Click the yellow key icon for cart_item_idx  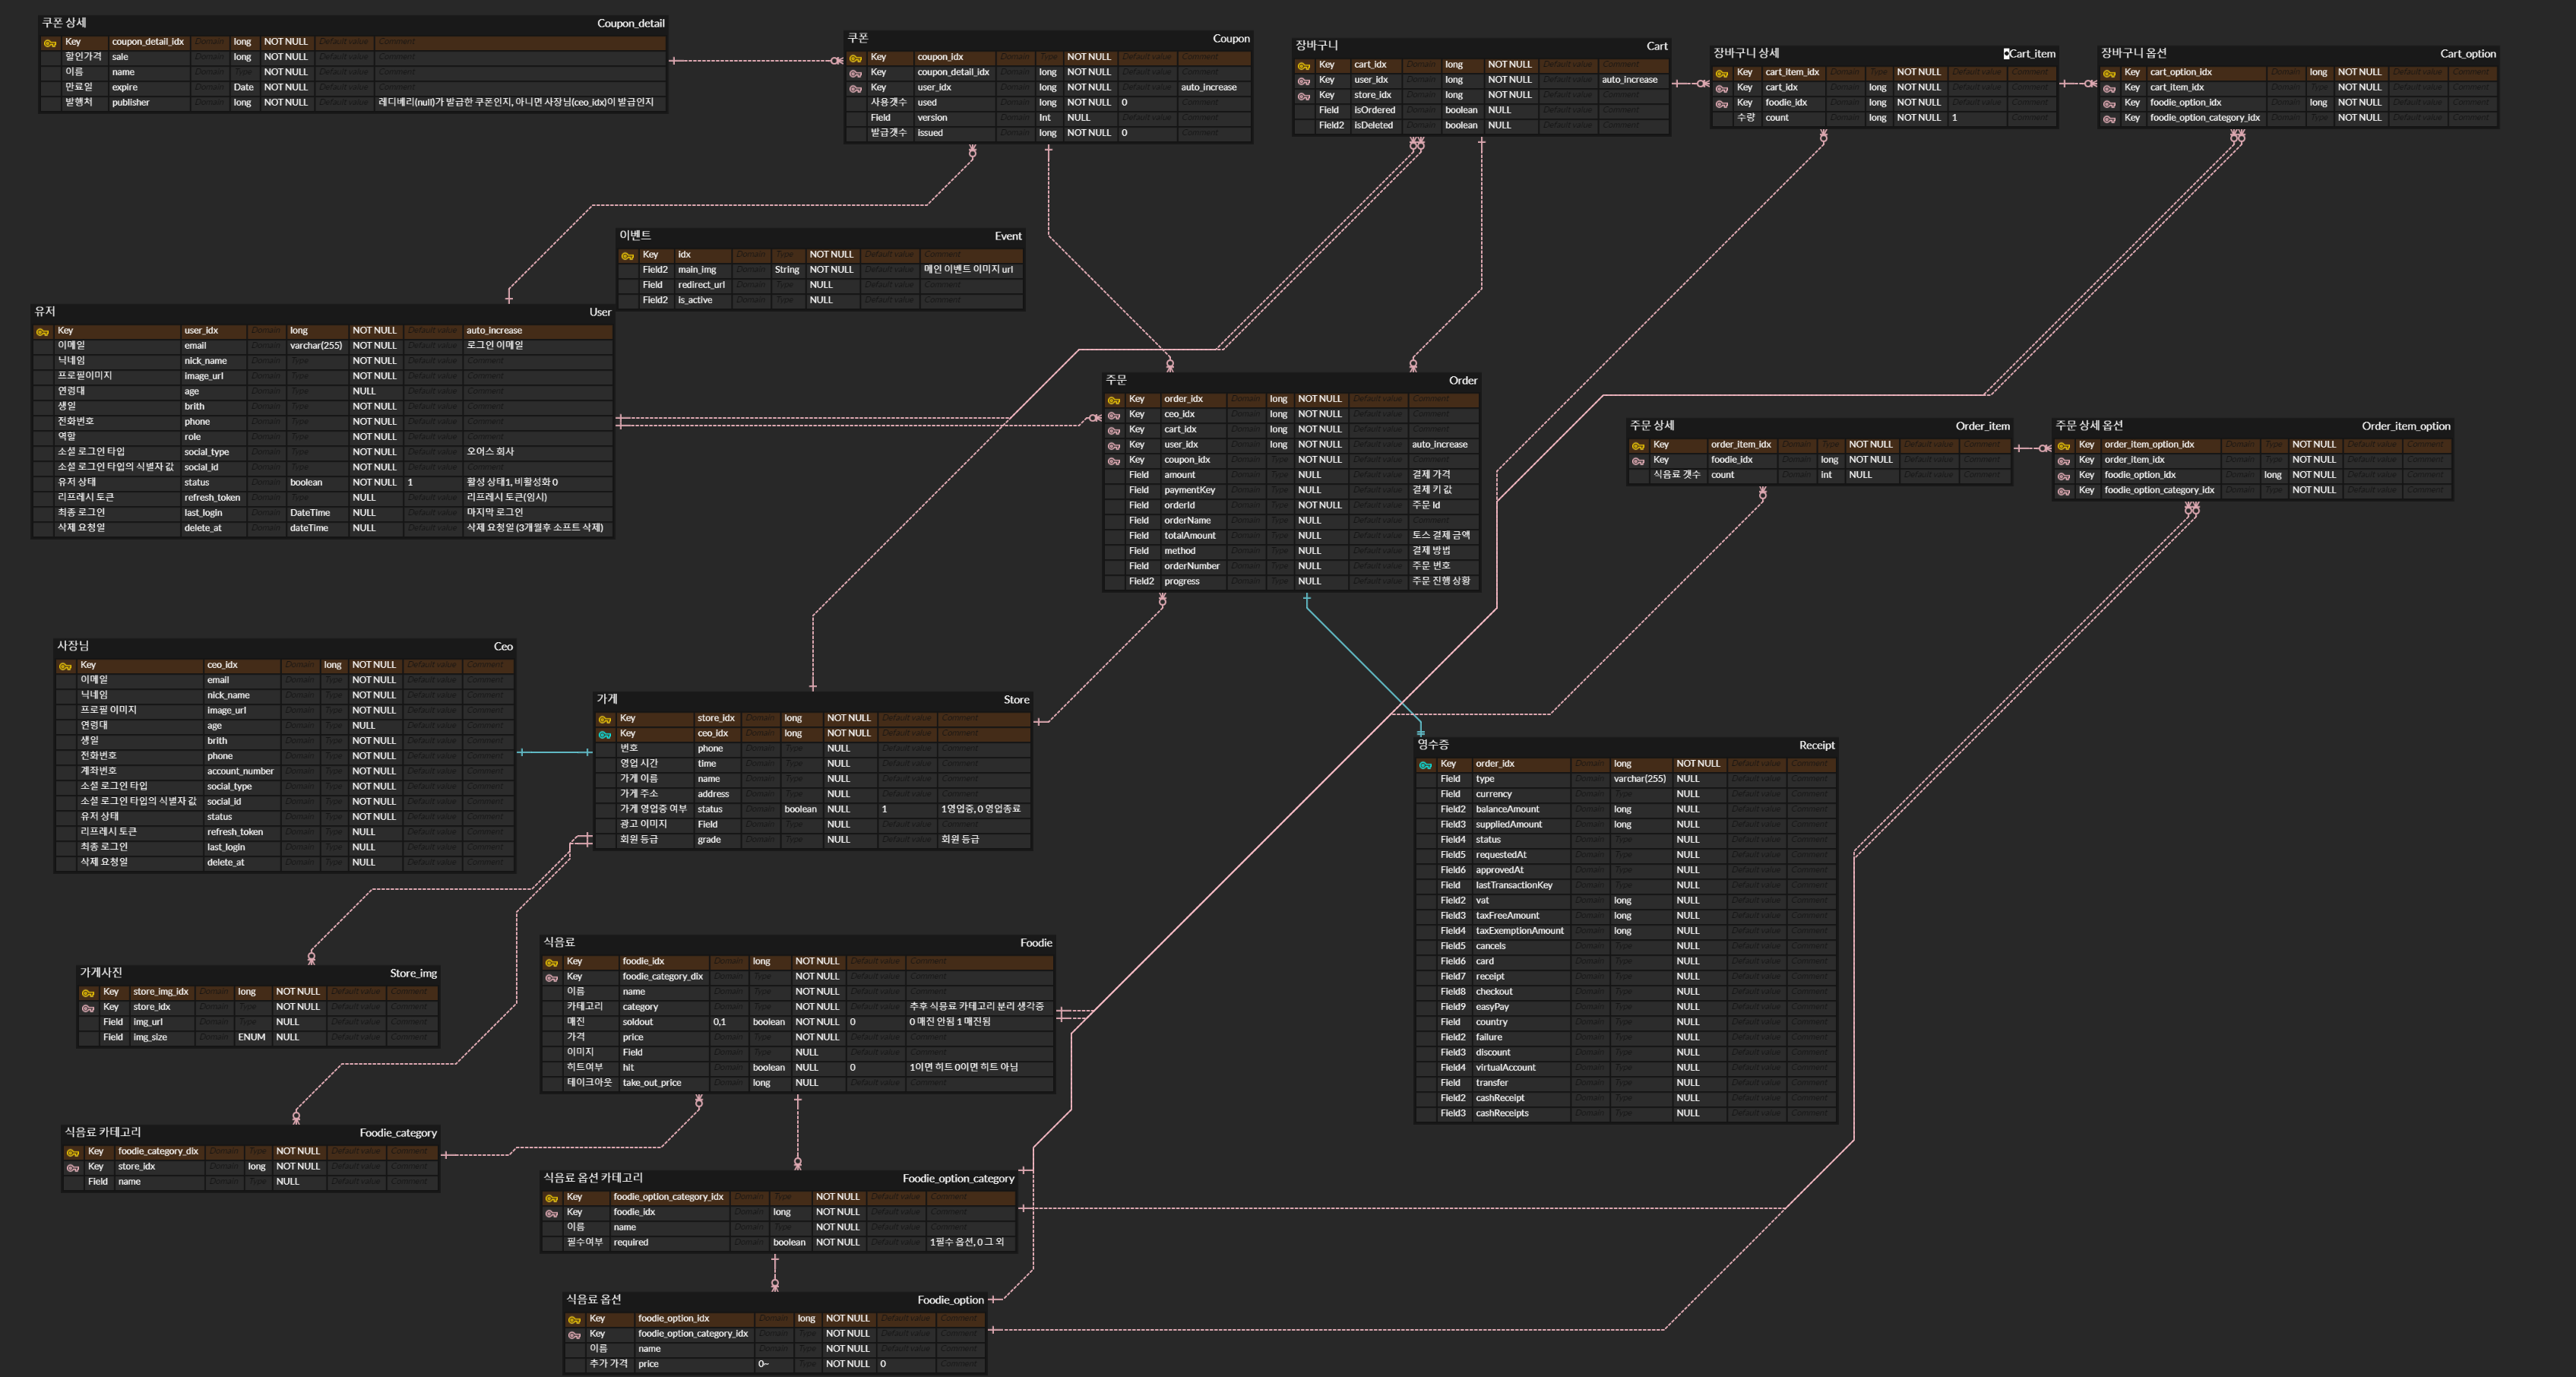pyautogui.click(x=1721, y=73)
